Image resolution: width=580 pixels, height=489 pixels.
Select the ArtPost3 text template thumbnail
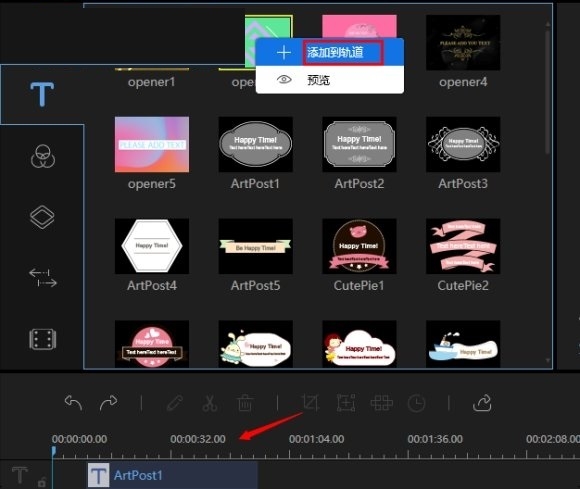pos(463,144)
